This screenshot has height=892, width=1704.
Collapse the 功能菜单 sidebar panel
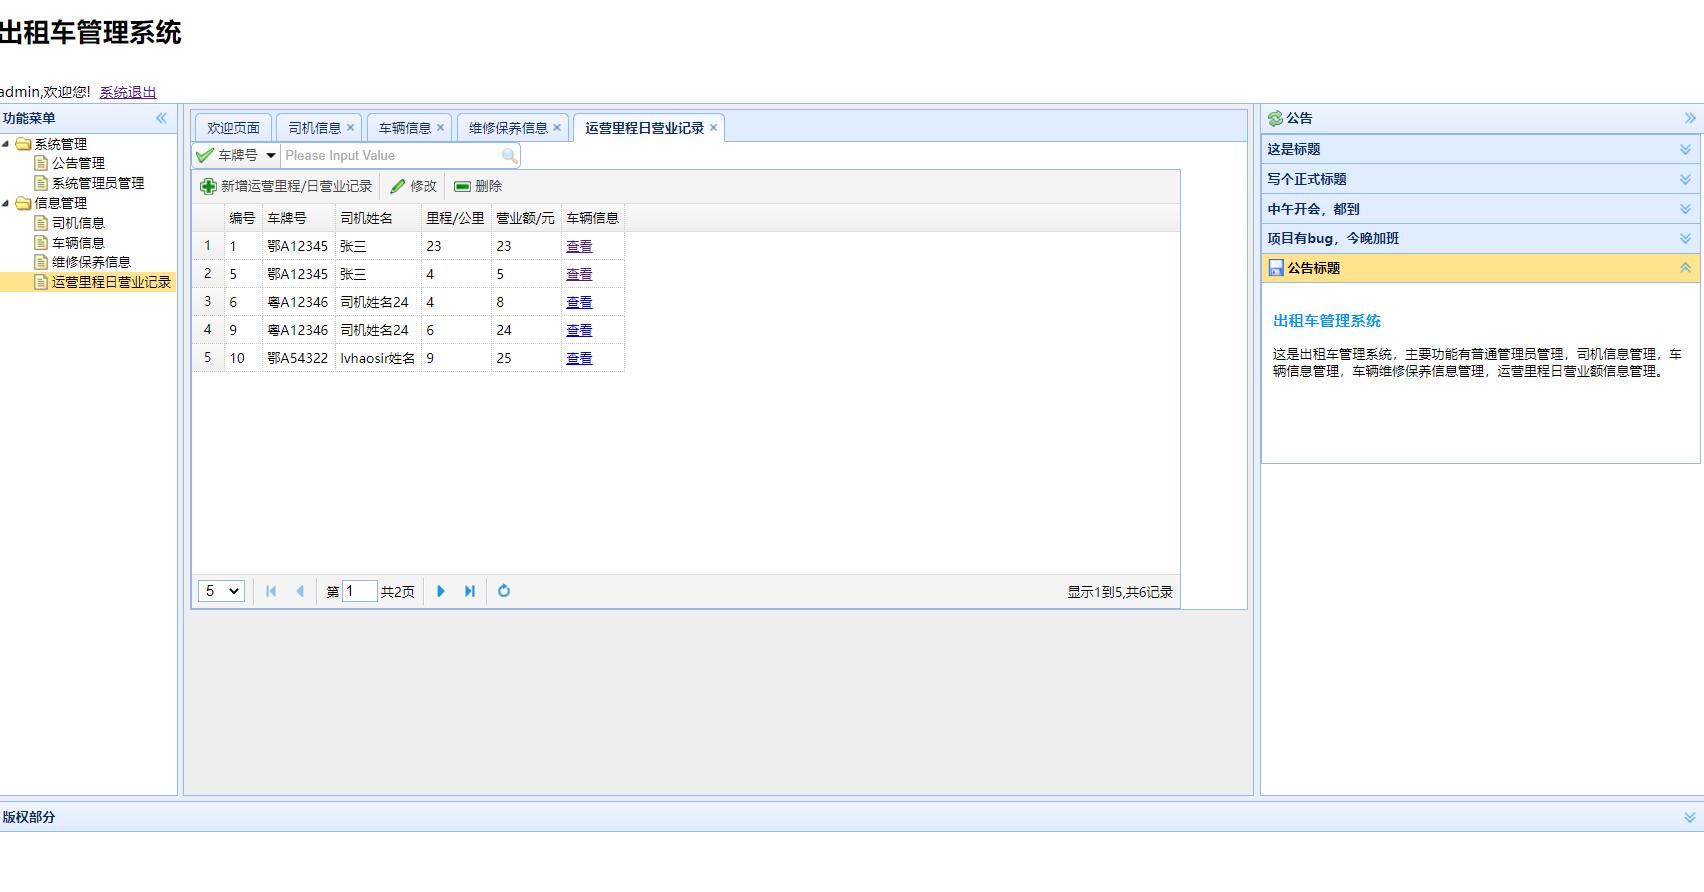(x=161, y=118)
